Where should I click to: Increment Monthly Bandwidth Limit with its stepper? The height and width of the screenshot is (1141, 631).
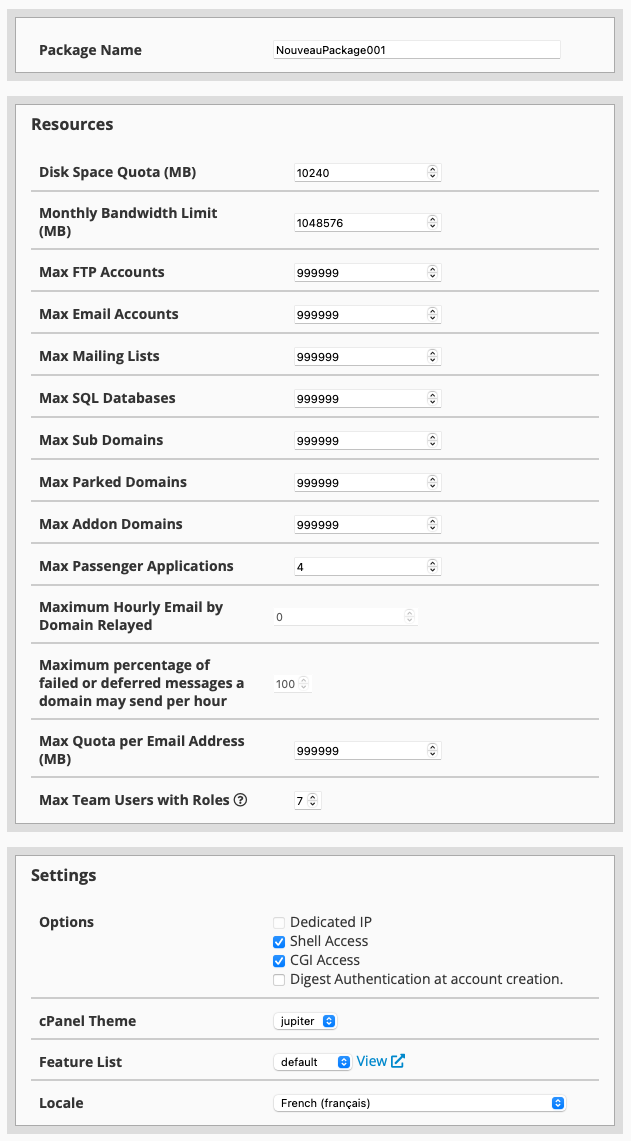[x=432, y=218]
